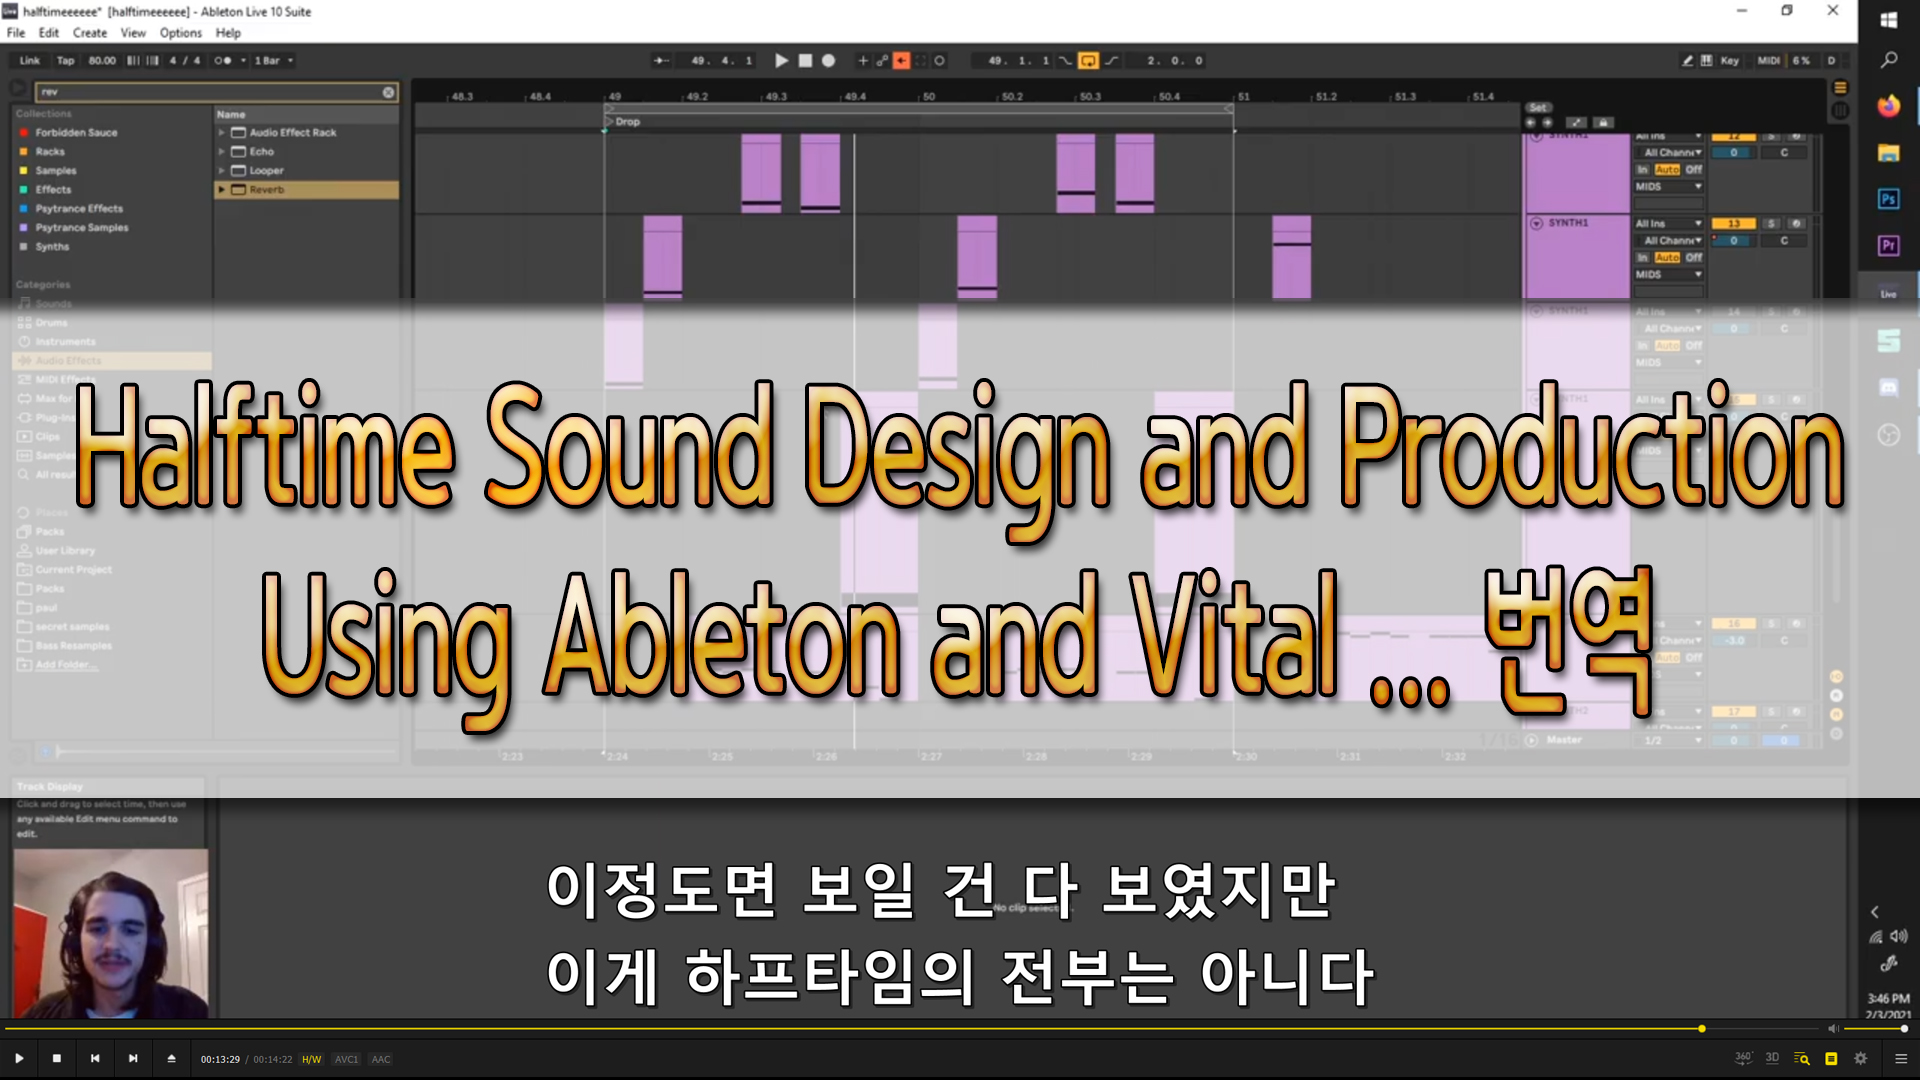Set SYNTH1 track monitor to Off
This screenshot has width=1920, height=1080.
pyautogui.click(x=1694, y=258)
